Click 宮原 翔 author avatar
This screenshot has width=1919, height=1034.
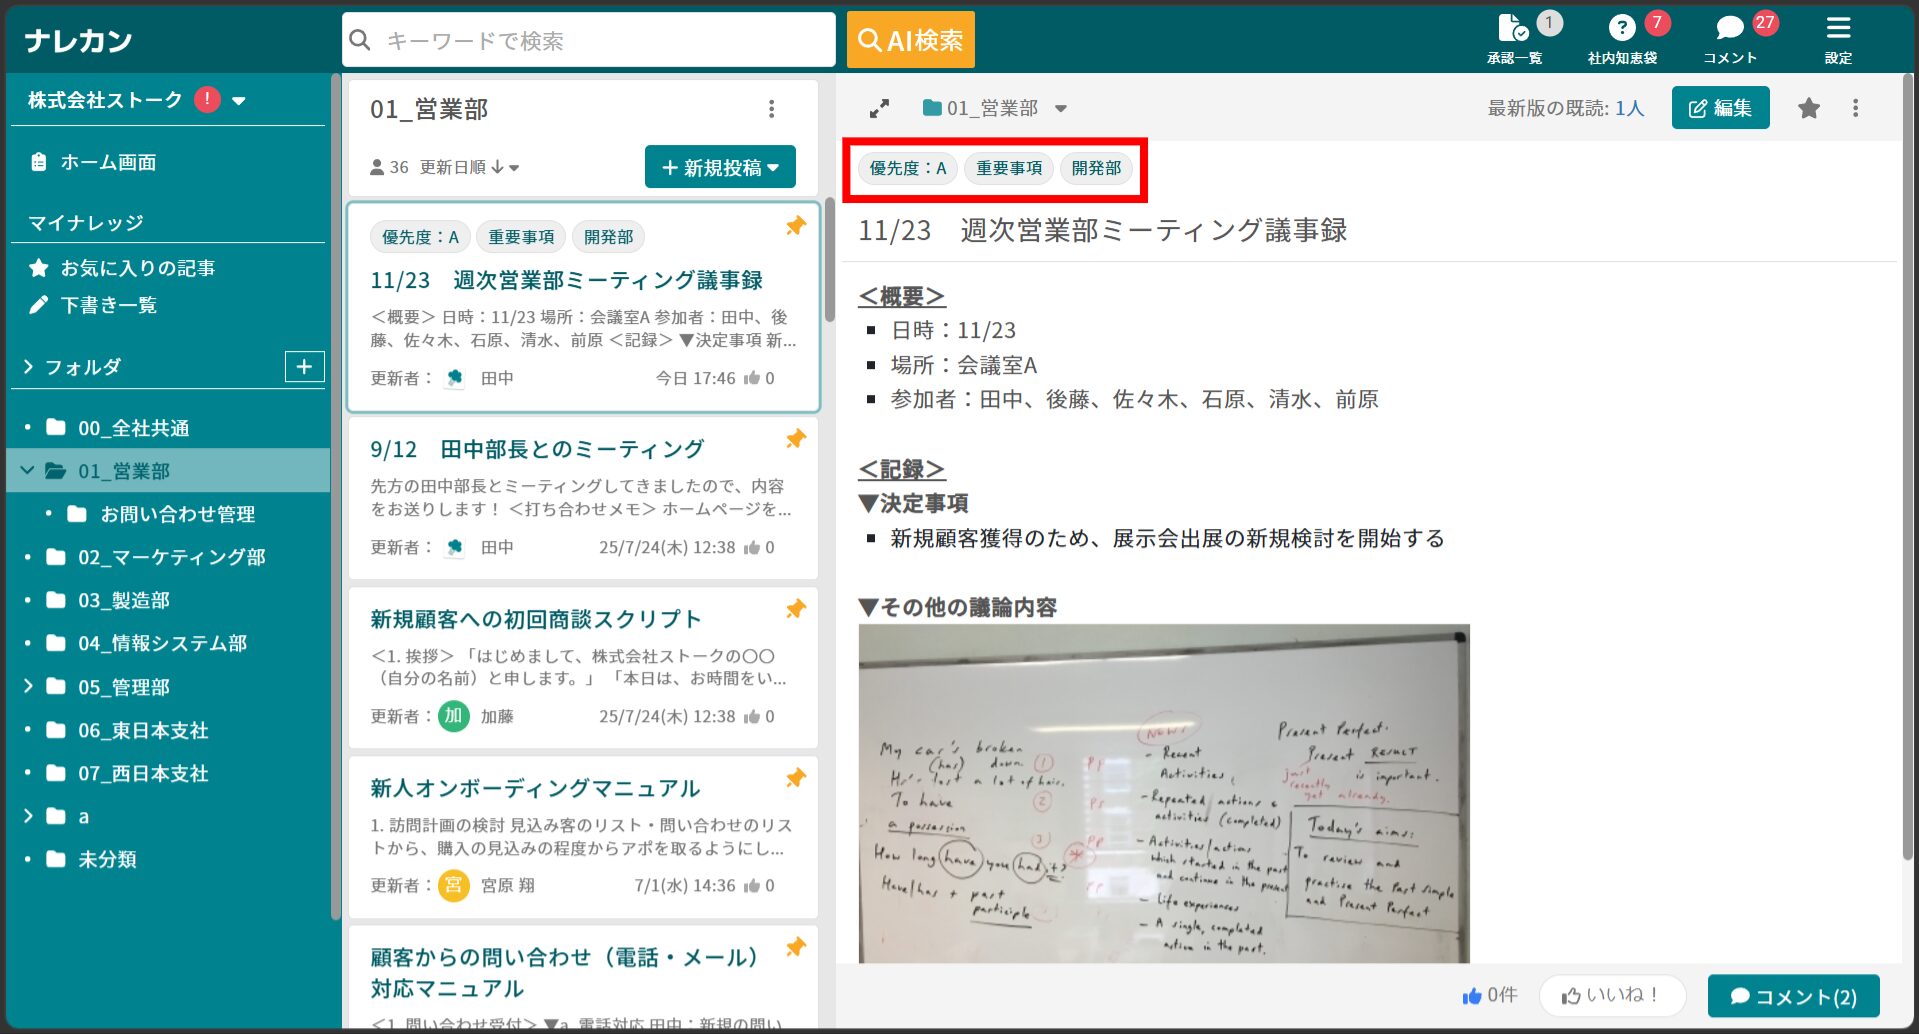454,886
